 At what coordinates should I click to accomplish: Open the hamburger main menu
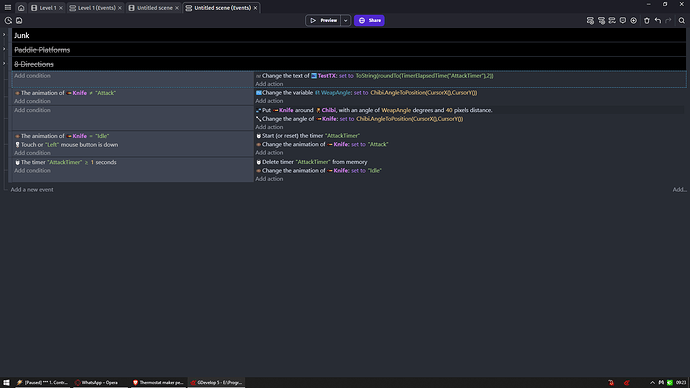coord(8,7)
